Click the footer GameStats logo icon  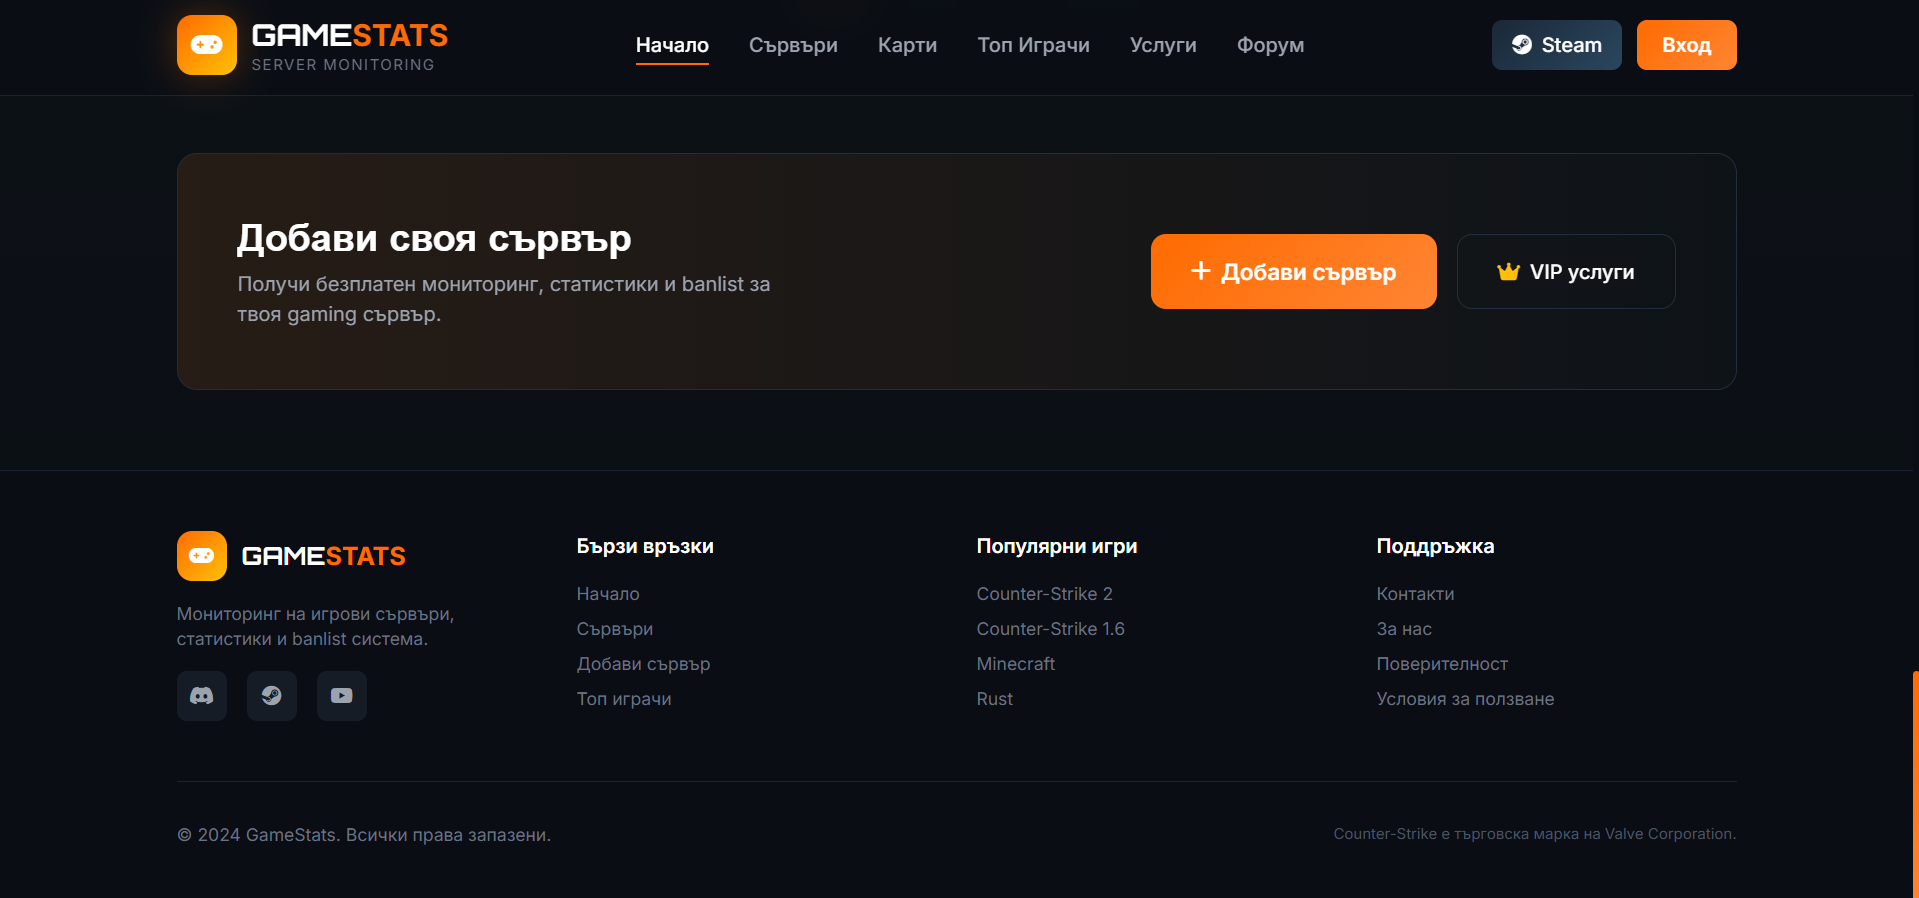click(202, 556)
